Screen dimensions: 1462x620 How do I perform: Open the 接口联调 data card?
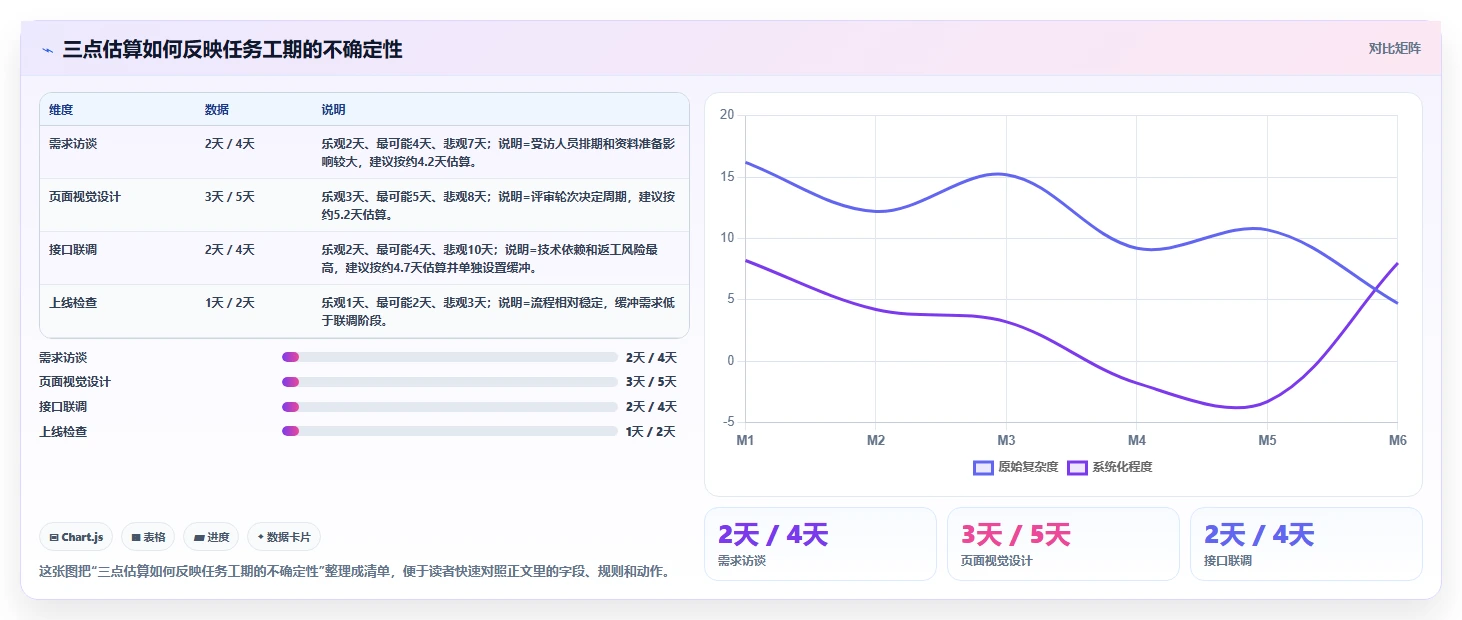click(1306, 544)
